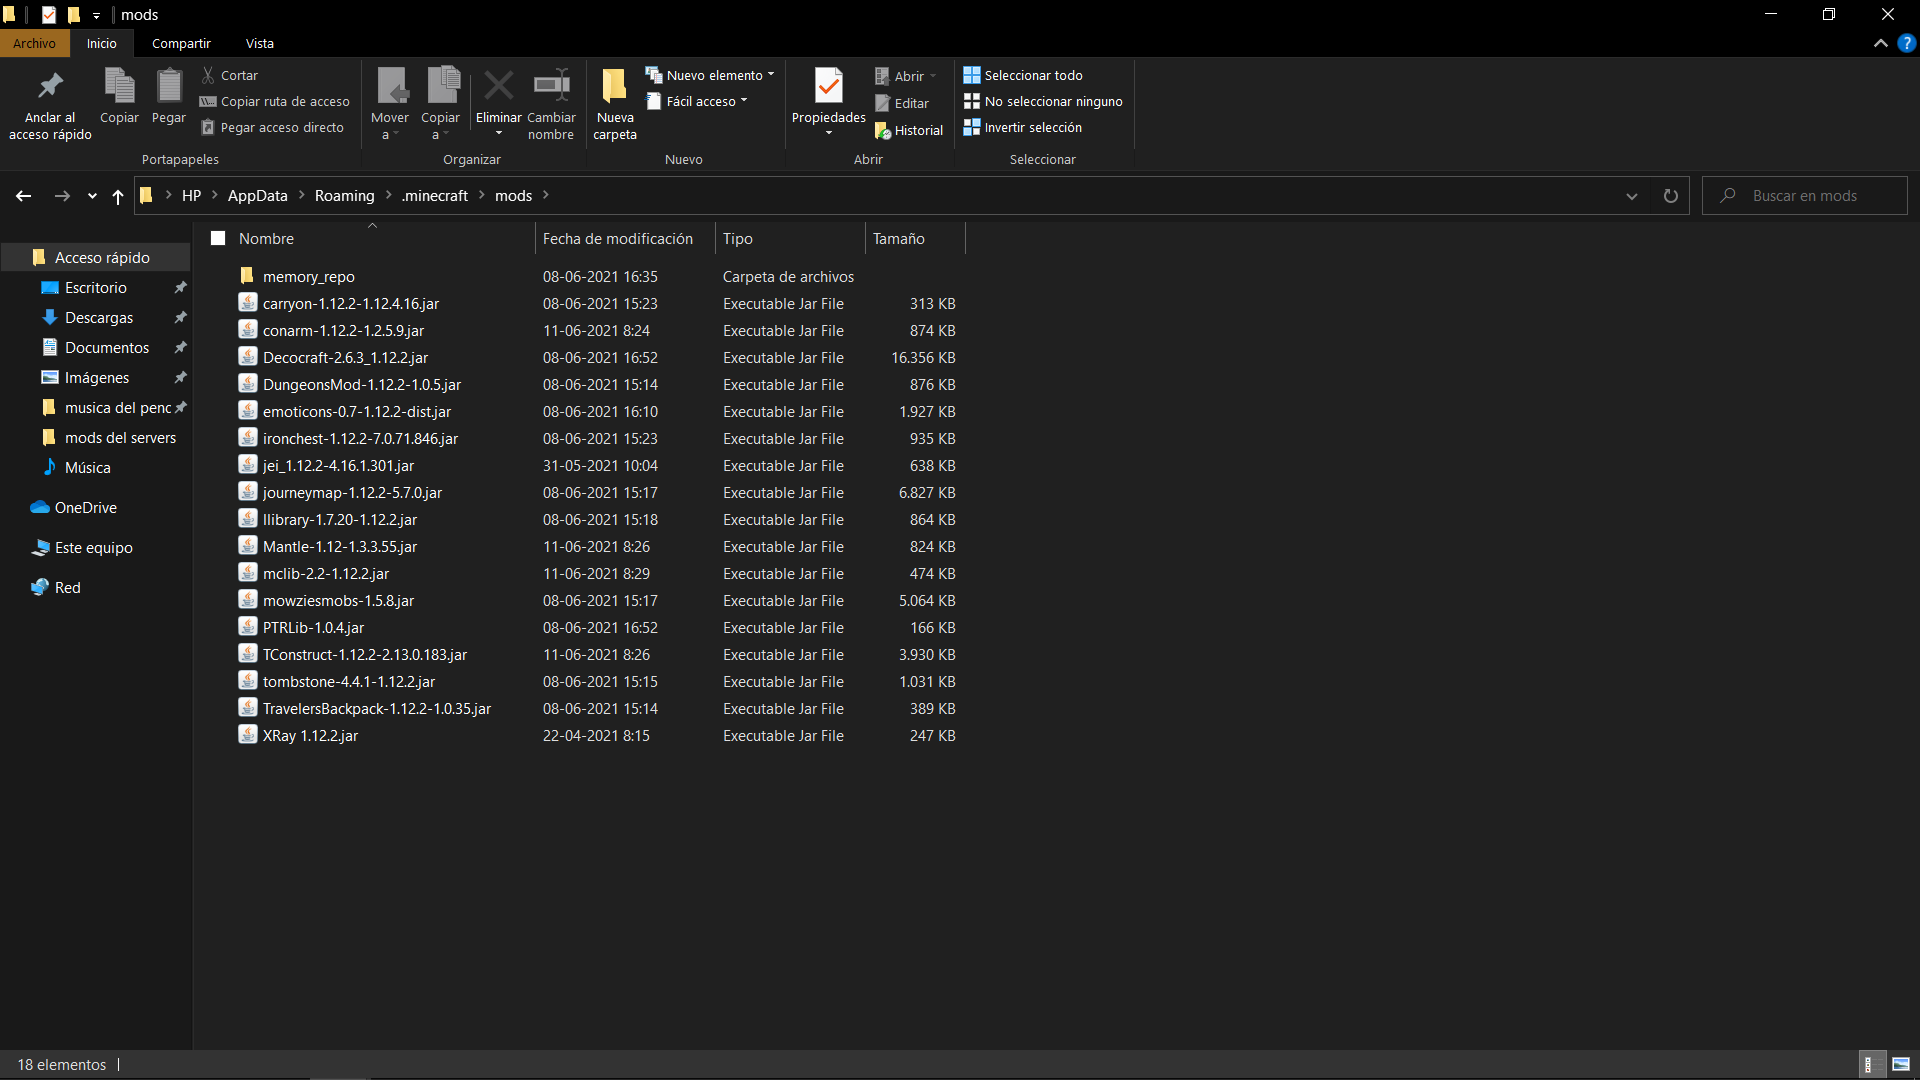Click the Editar ribbon button
Screen dimensions: 1920x1080
point(902,103)
